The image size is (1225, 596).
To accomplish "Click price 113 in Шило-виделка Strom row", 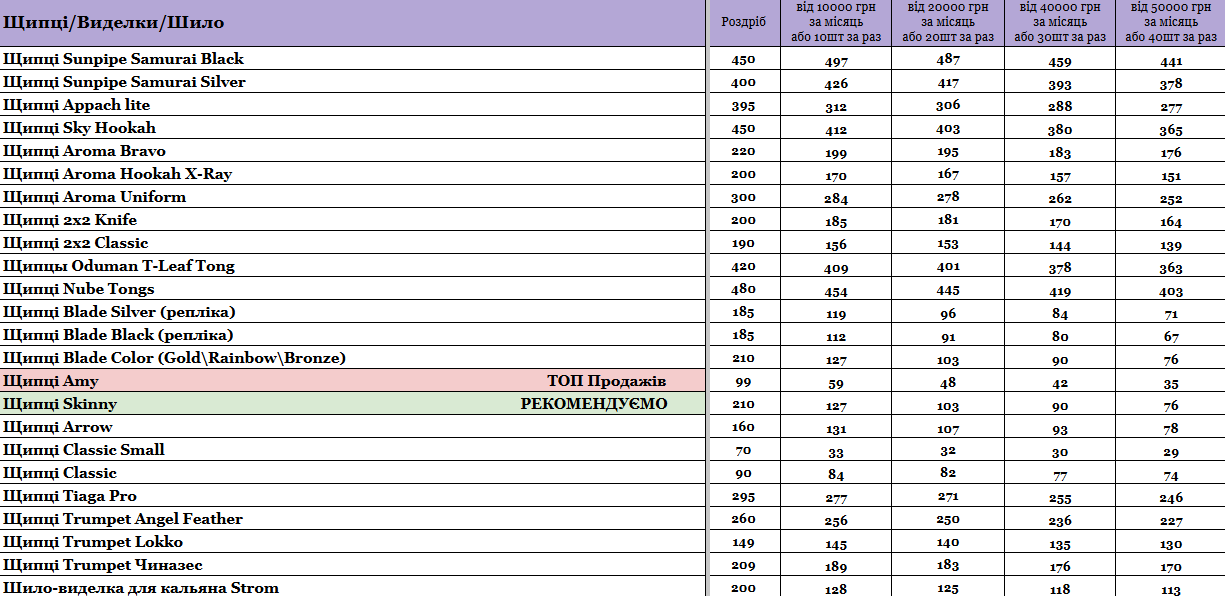I will pos(1171,590).
